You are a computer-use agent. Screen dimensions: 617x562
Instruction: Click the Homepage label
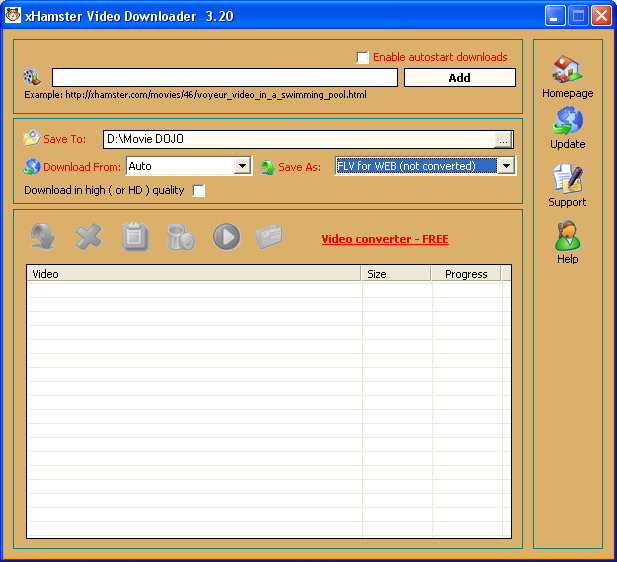coord(567,93)
